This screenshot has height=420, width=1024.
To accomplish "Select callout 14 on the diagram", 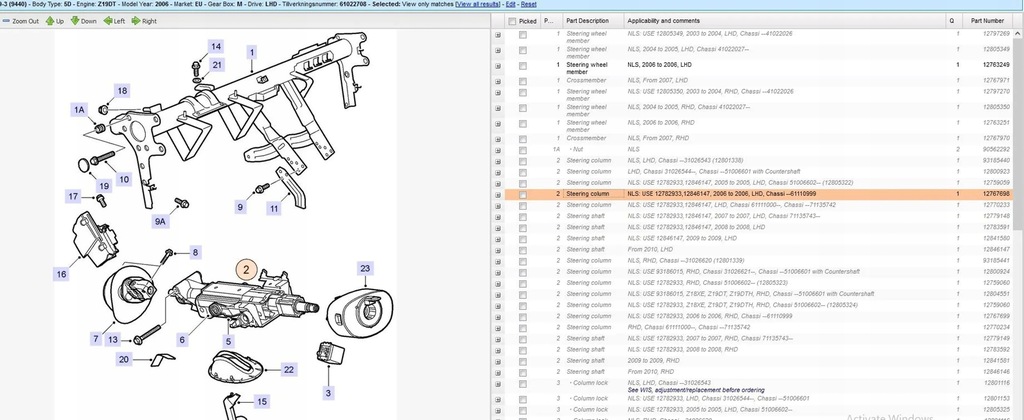I will pos(216,46).
